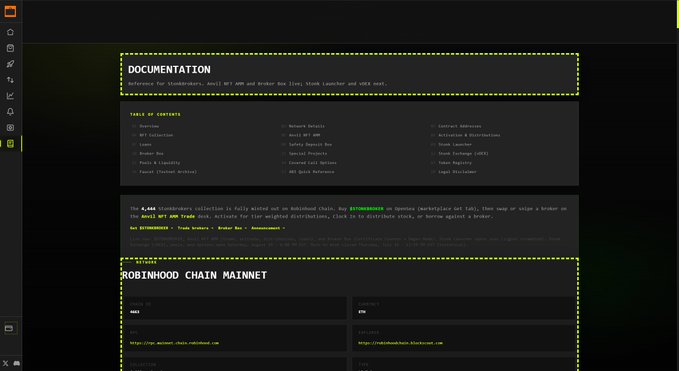Viewport: 679px width, 371px height.
Task: Click the 'Announcement' quick link
Action: coord(268,228)
